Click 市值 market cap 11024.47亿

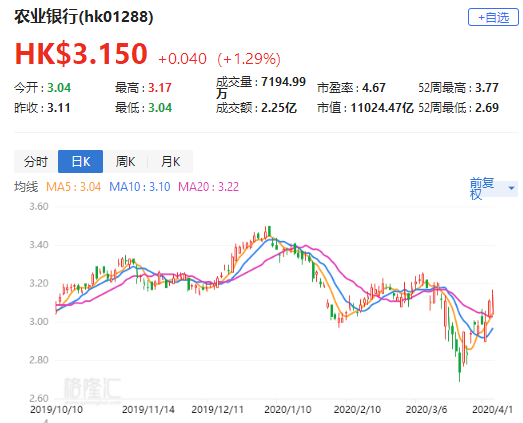[x=382, y=108]
